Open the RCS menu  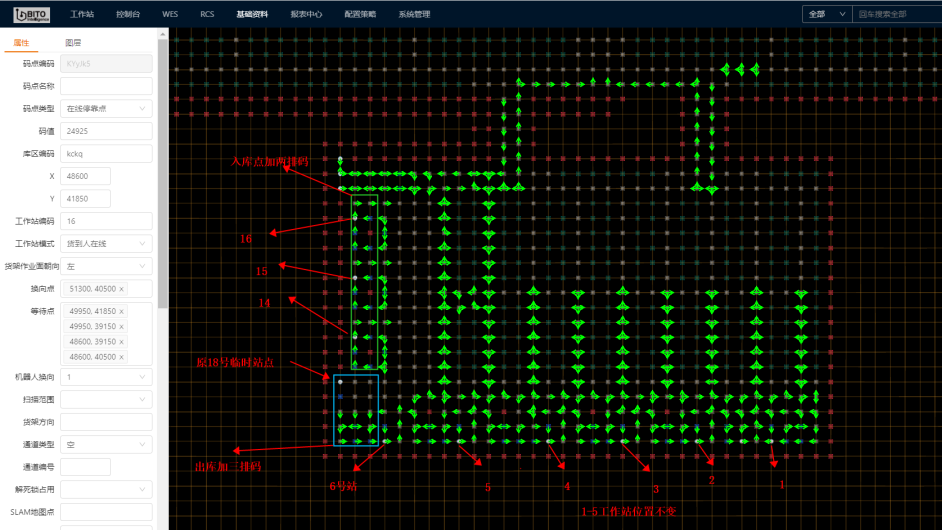pyautogui.click(x=207, y=14)
